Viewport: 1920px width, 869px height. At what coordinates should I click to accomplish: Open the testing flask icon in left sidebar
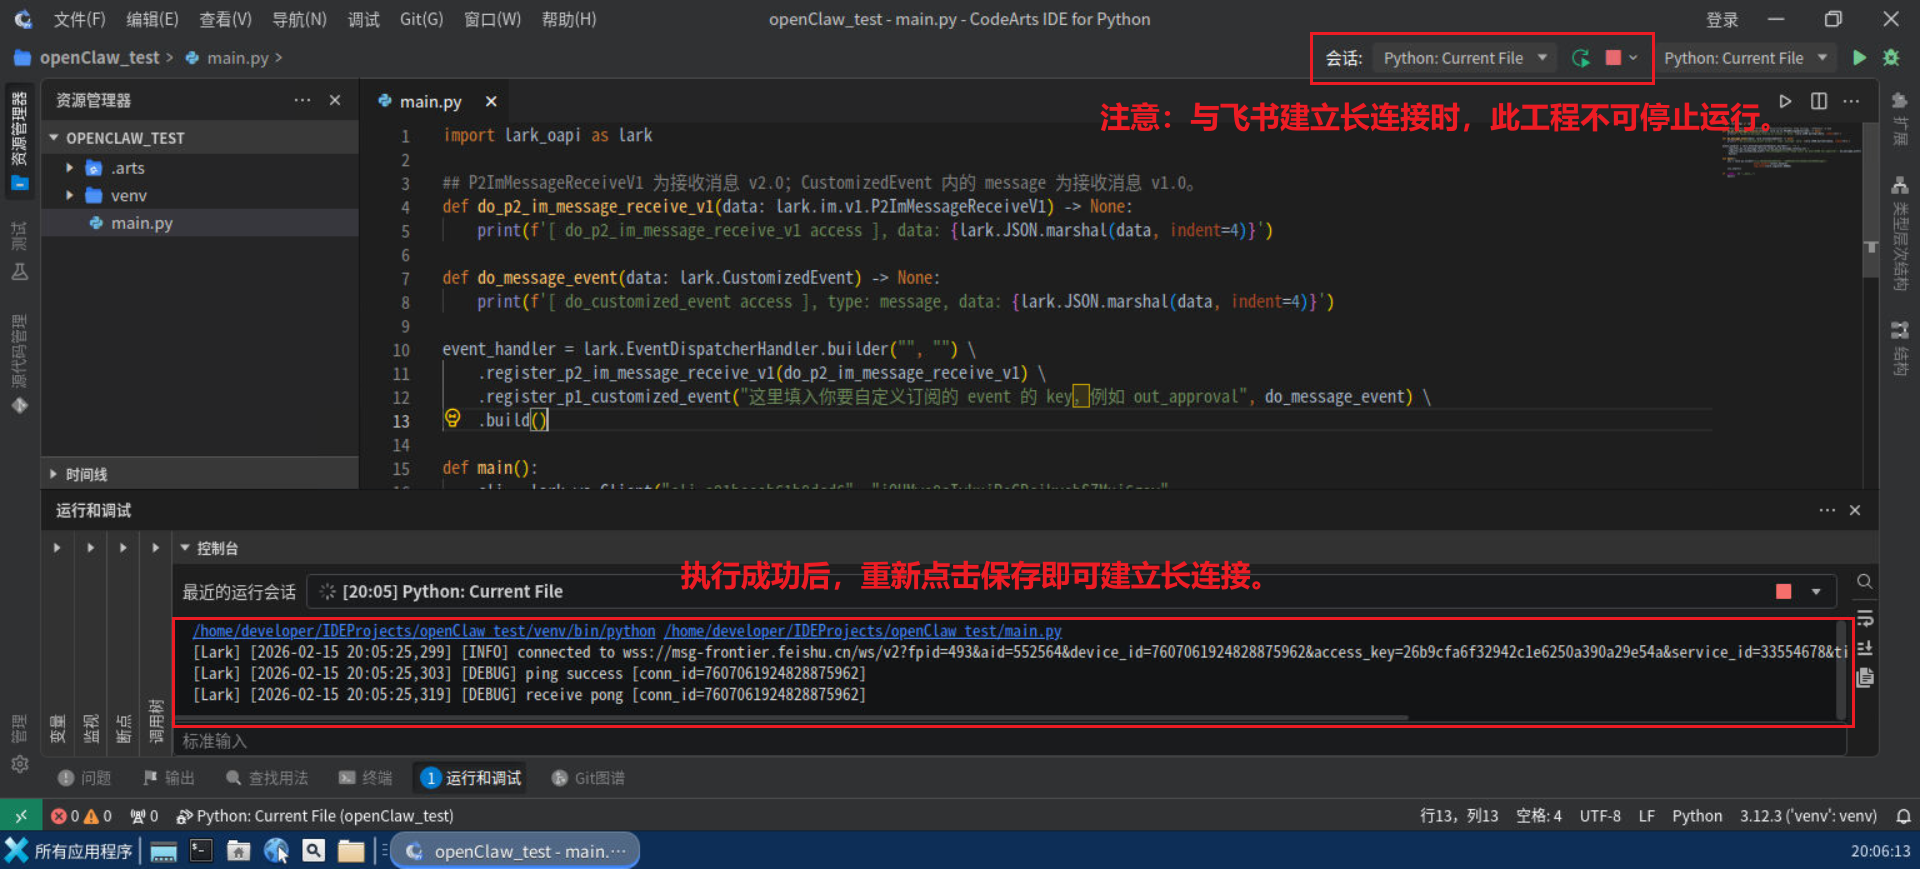[x=20, y=250]
